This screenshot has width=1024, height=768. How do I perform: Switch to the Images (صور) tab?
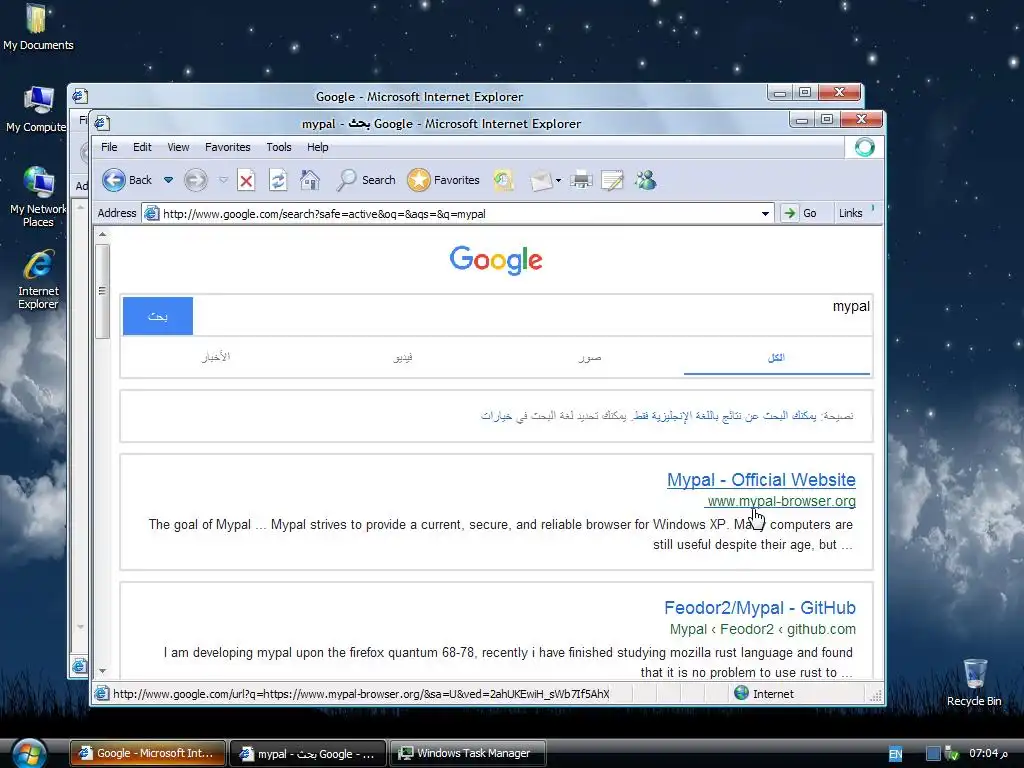590,358
